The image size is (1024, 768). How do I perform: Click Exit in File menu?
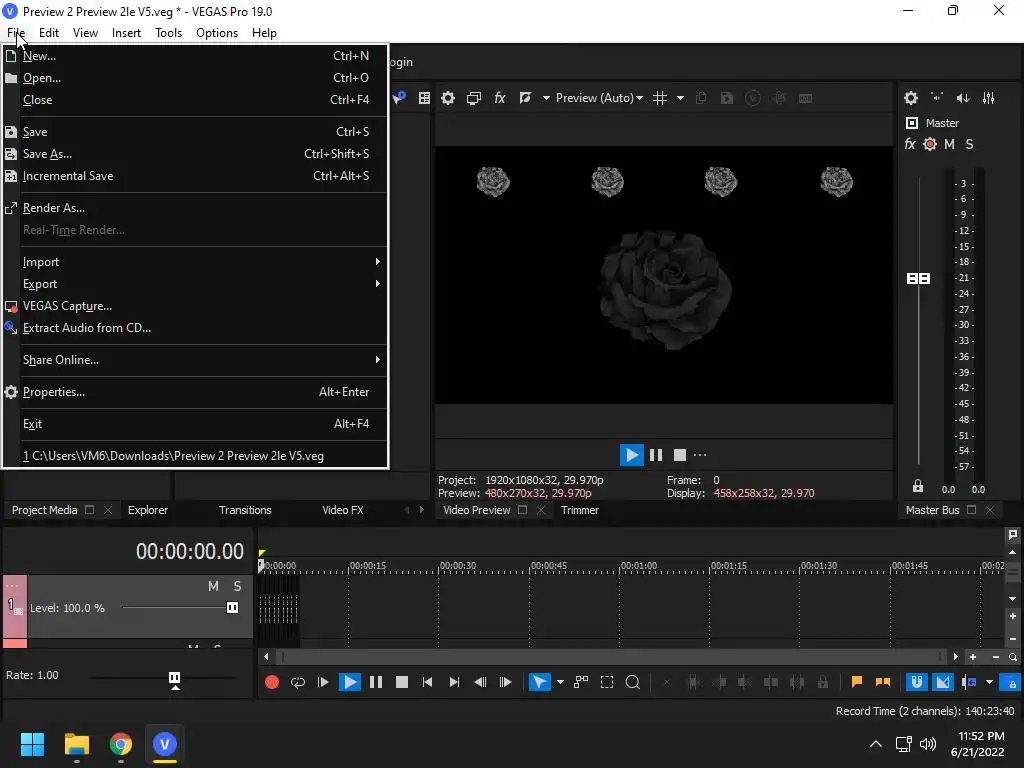coord(196,424)
